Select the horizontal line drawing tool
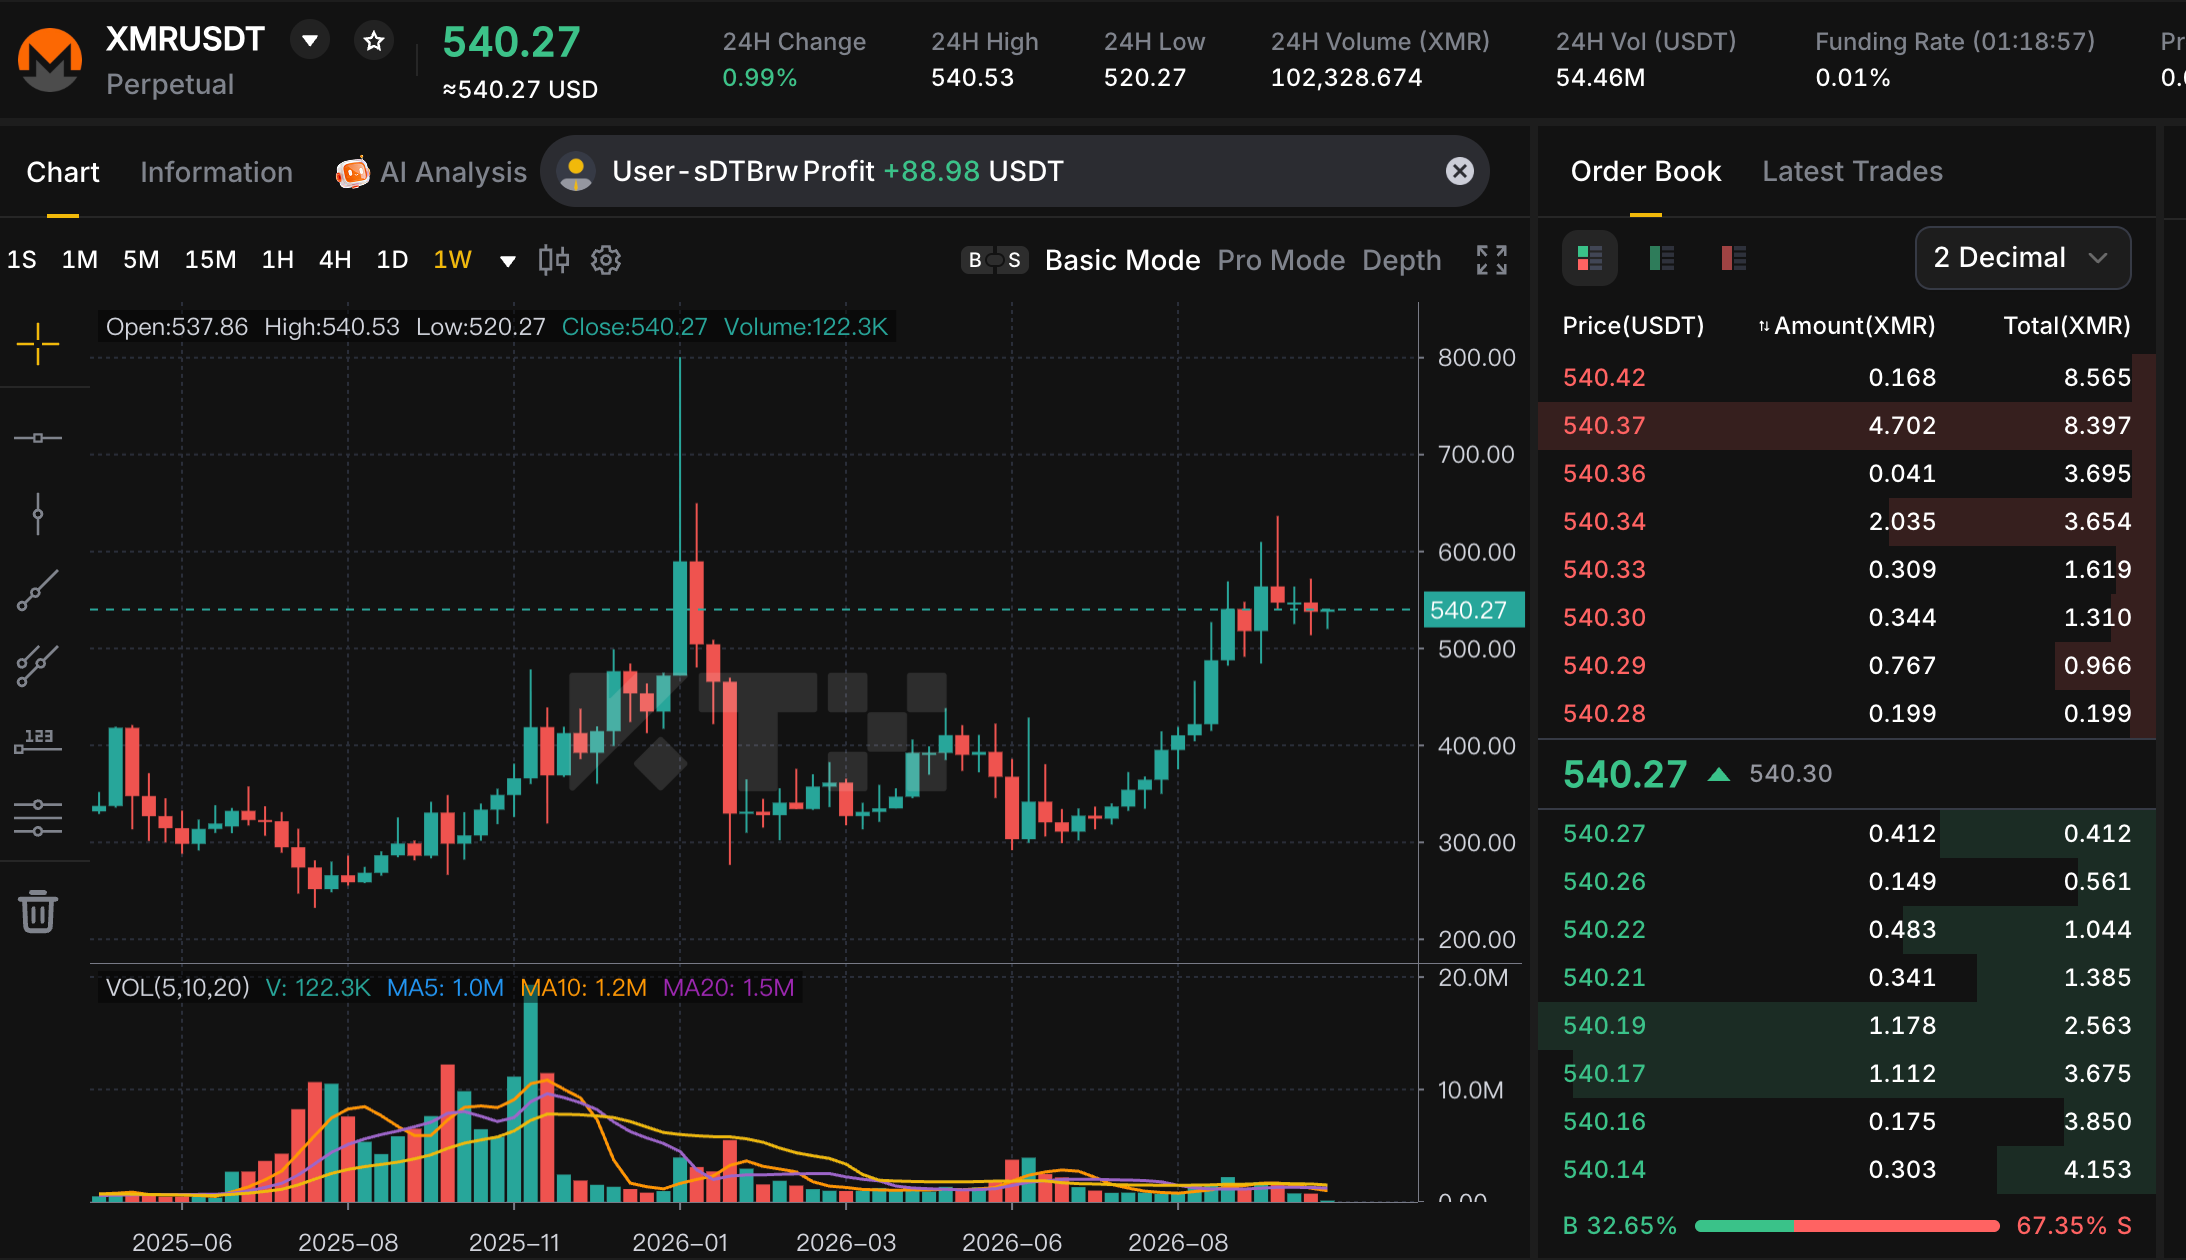The image size is (2186, 1260). (x=38, y=438)
